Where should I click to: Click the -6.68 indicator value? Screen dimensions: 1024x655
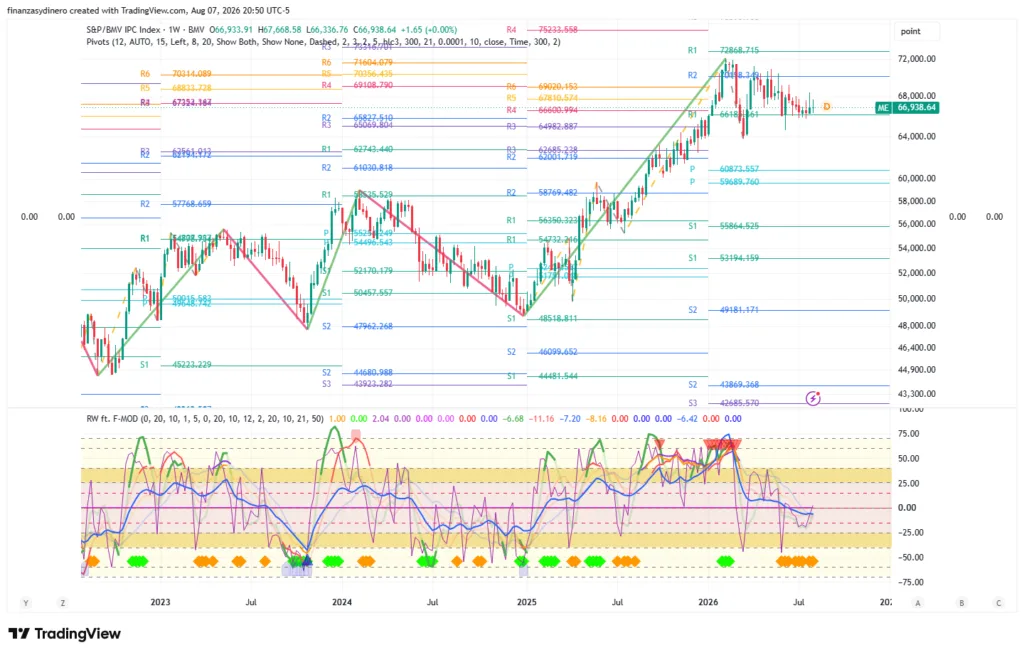pyautogui.click(x=514, y=419)
